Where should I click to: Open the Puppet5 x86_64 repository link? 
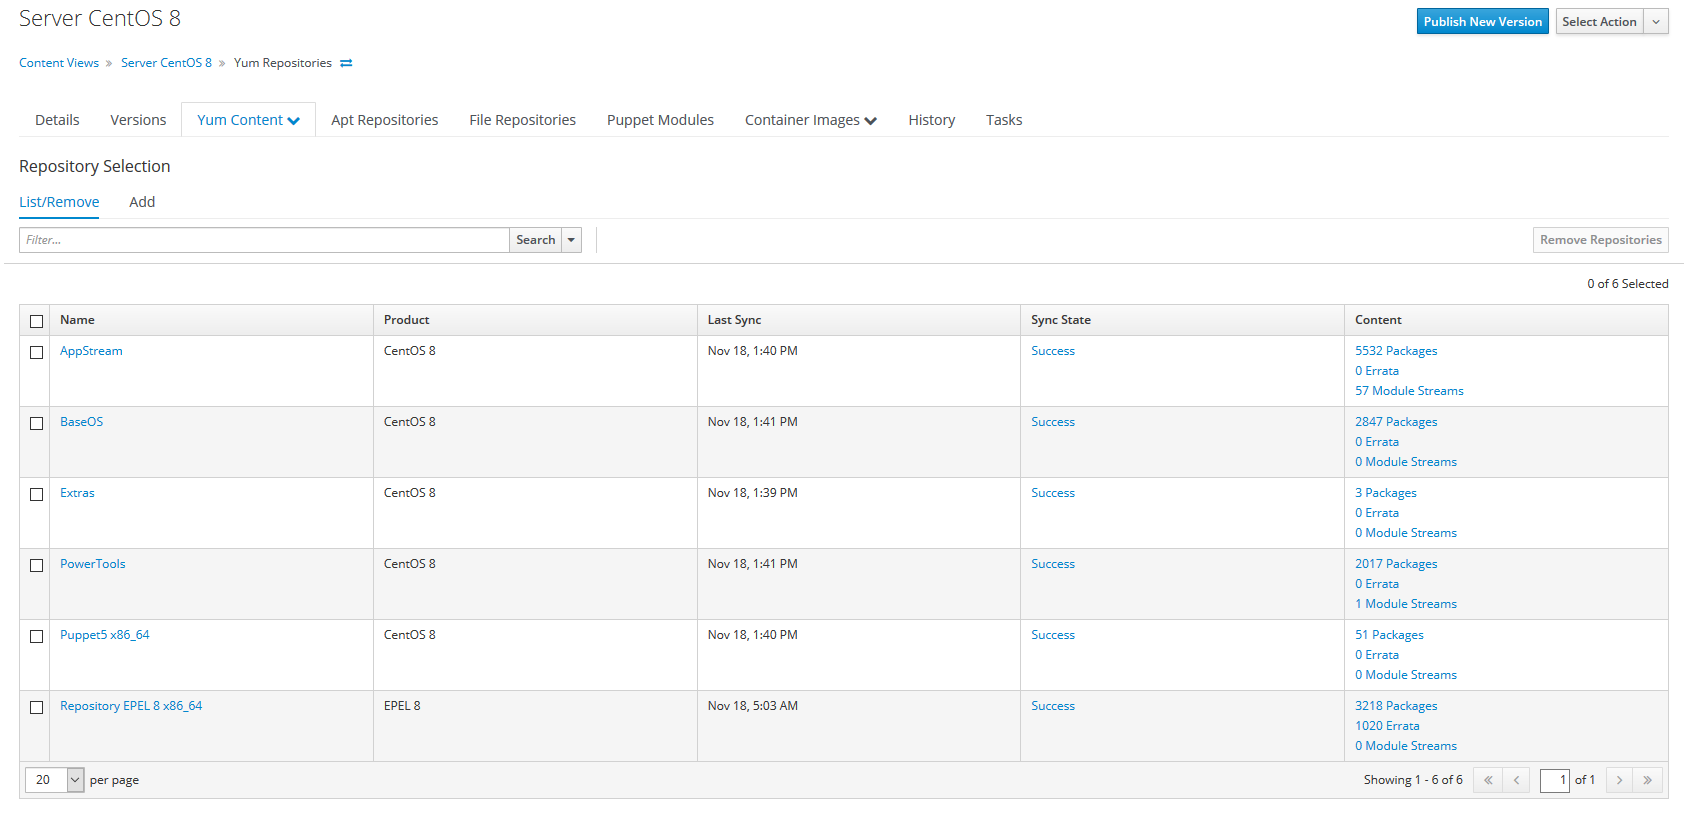(x=105, y=635)
